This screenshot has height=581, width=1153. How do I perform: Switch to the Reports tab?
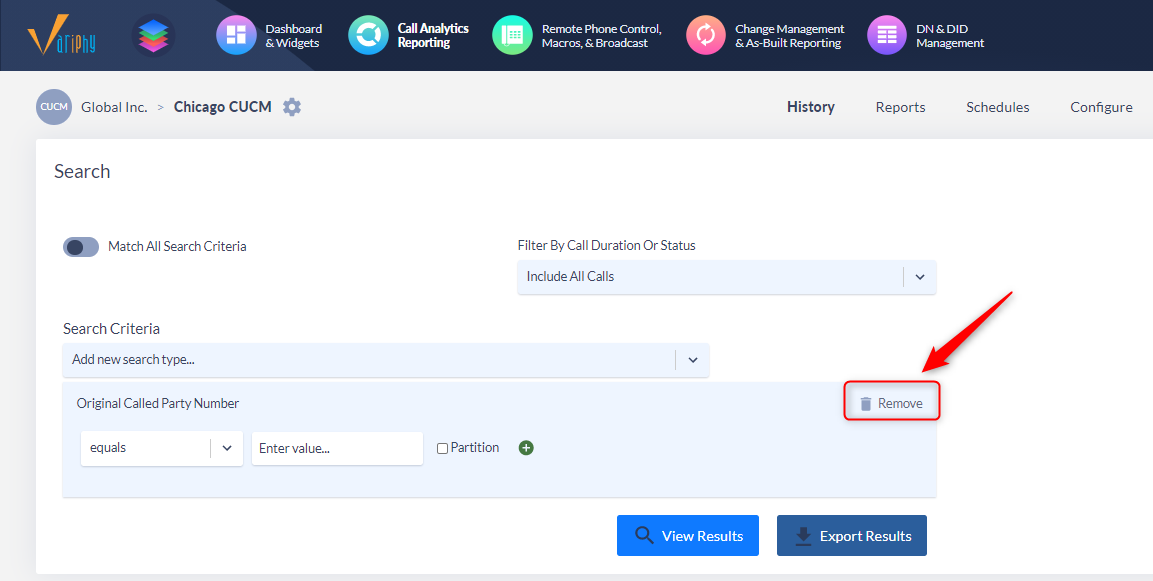coord(900,107)
